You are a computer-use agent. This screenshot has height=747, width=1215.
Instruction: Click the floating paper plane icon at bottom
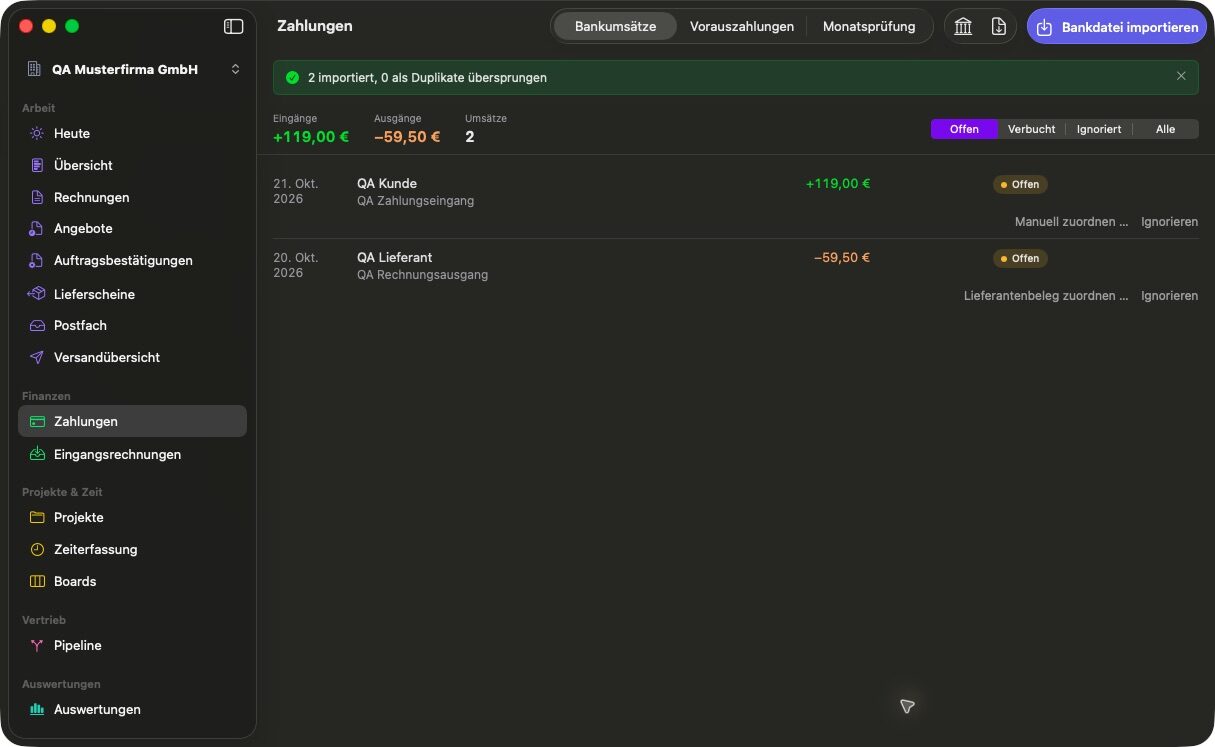(x=907, y=706)
